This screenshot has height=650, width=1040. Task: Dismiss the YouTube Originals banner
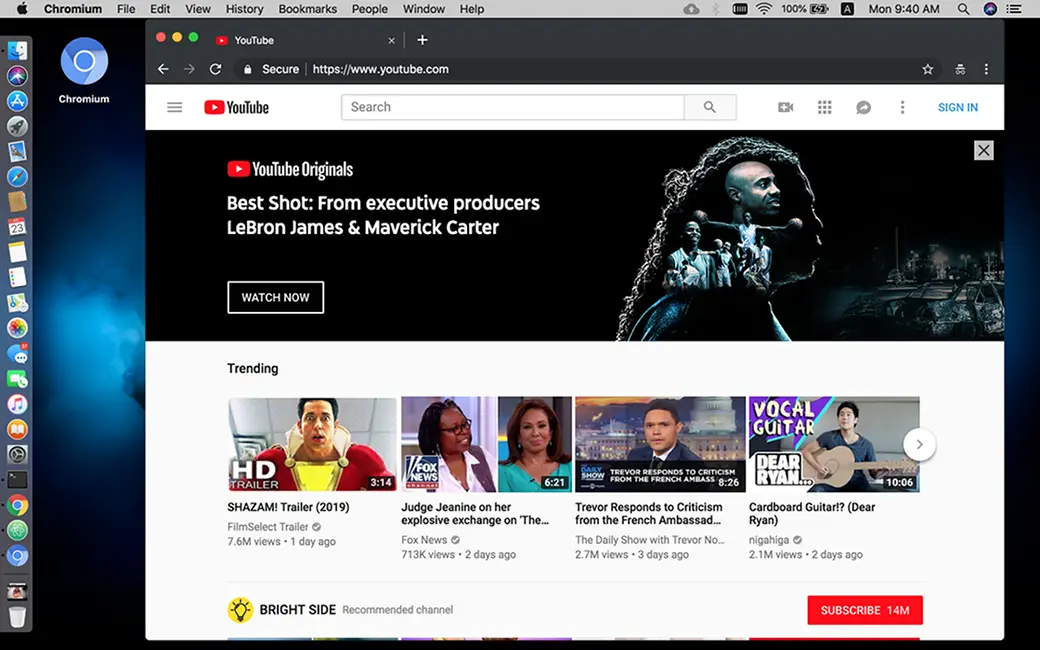(983, 150)
